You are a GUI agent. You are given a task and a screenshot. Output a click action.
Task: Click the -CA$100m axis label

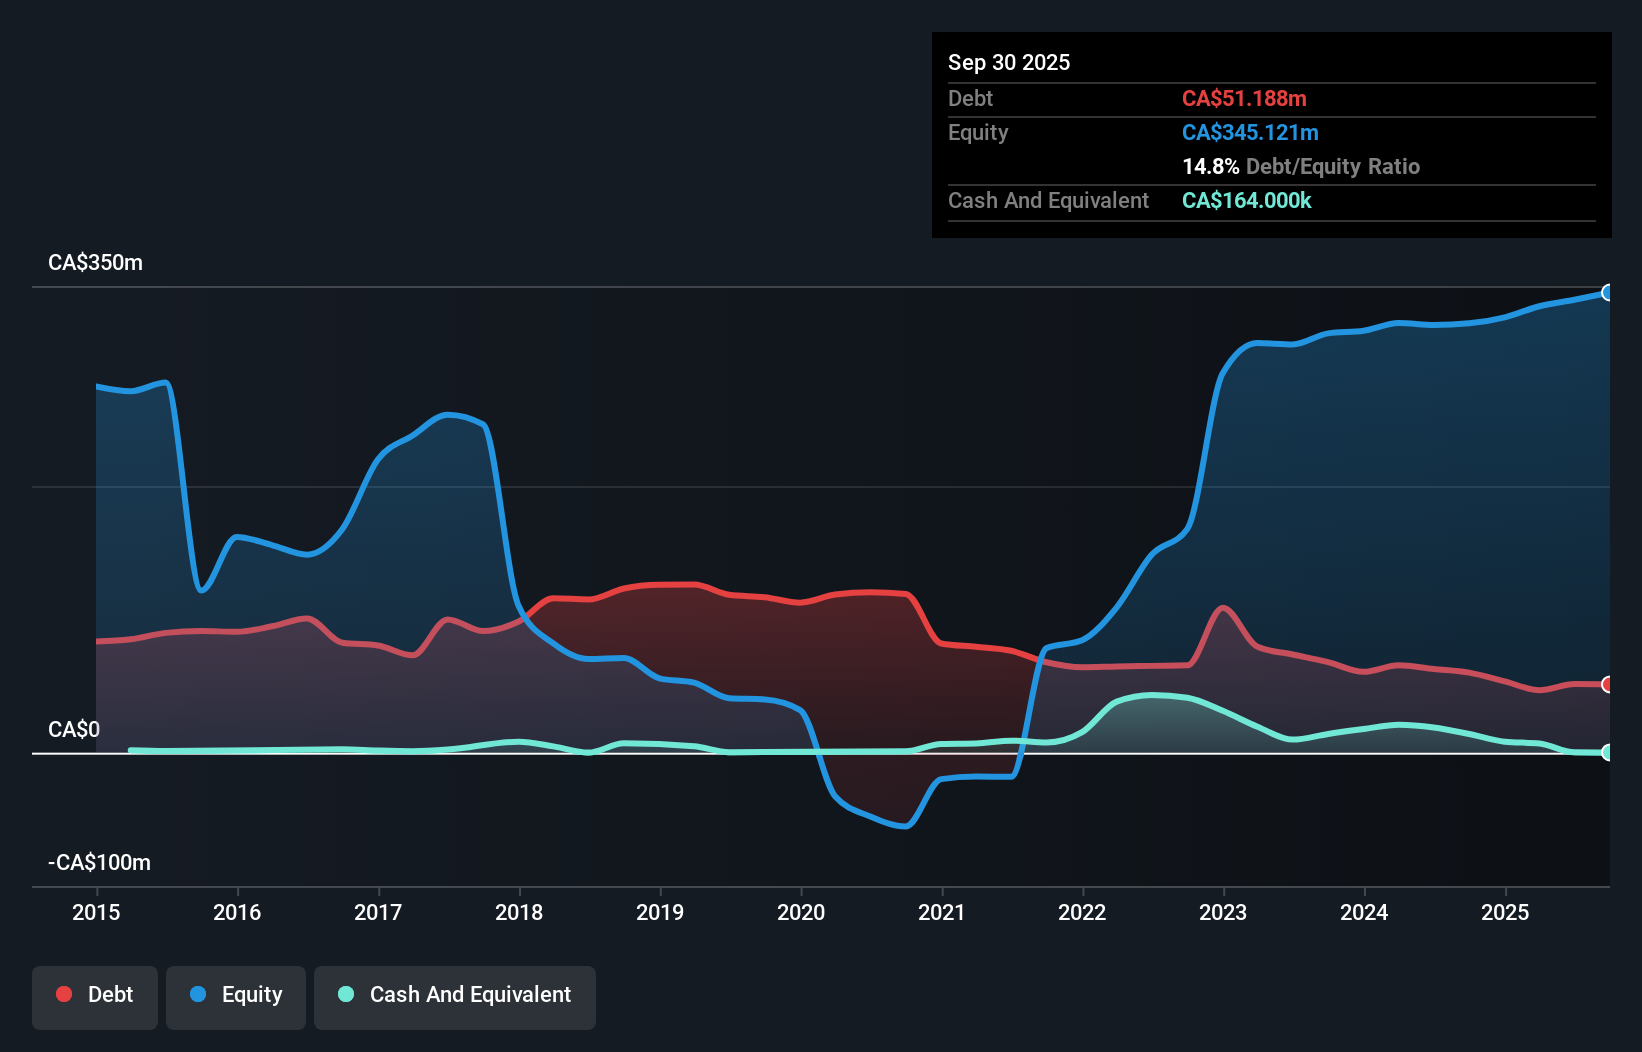click(x=99, y=862)
